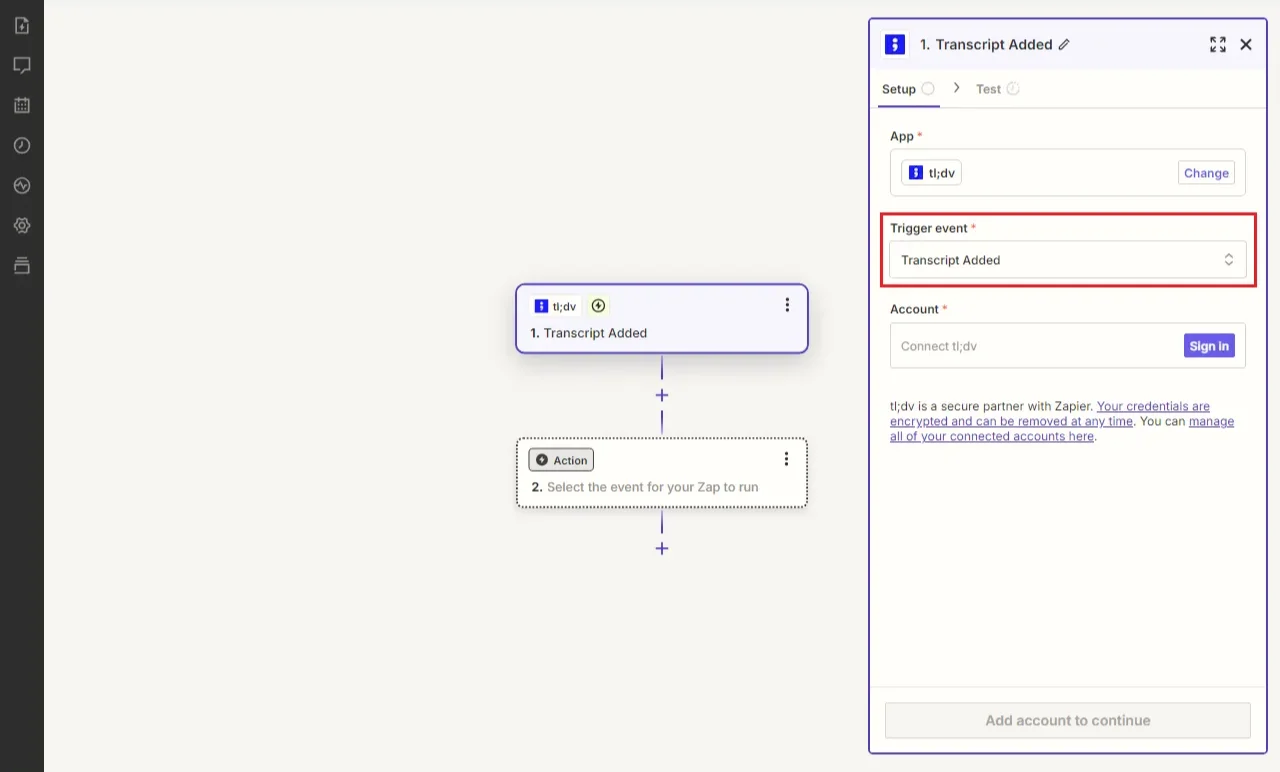Open the calendar schedule icon in sidebar
The width and height of the screenshot is (1280, 772).
pos(22,106)
